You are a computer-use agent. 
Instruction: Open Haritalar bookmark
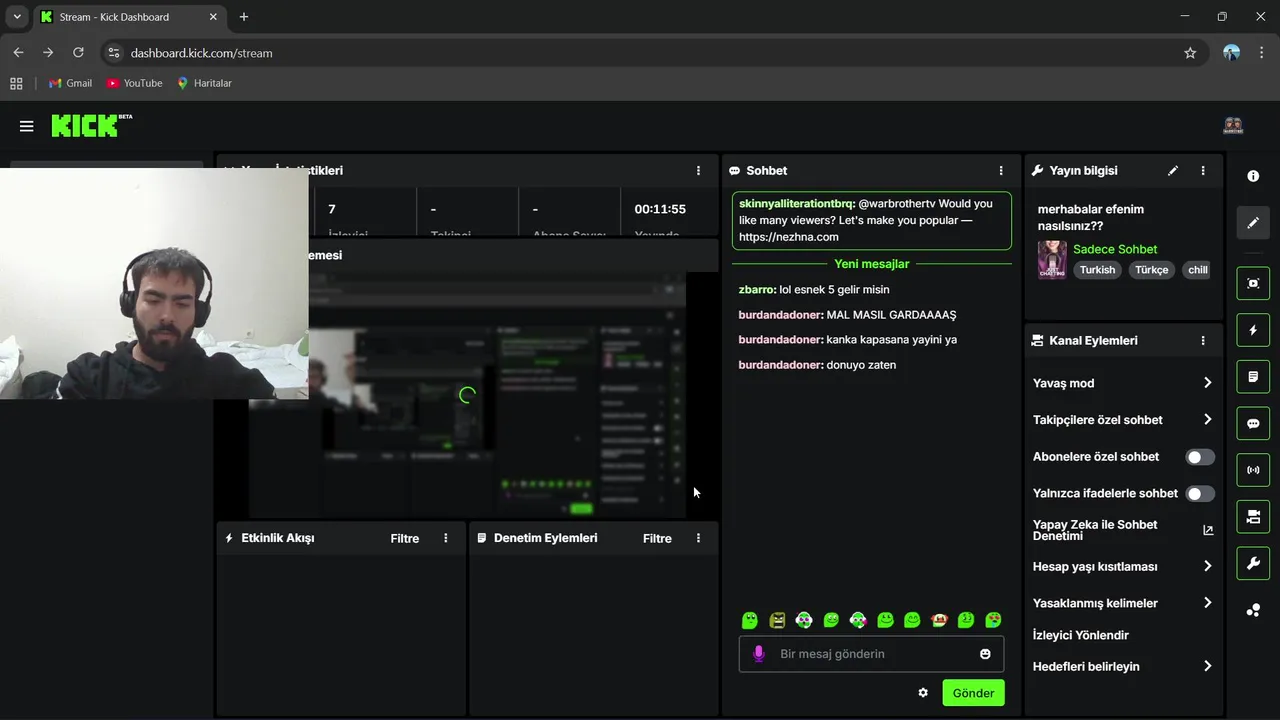(x=204, y=83)
